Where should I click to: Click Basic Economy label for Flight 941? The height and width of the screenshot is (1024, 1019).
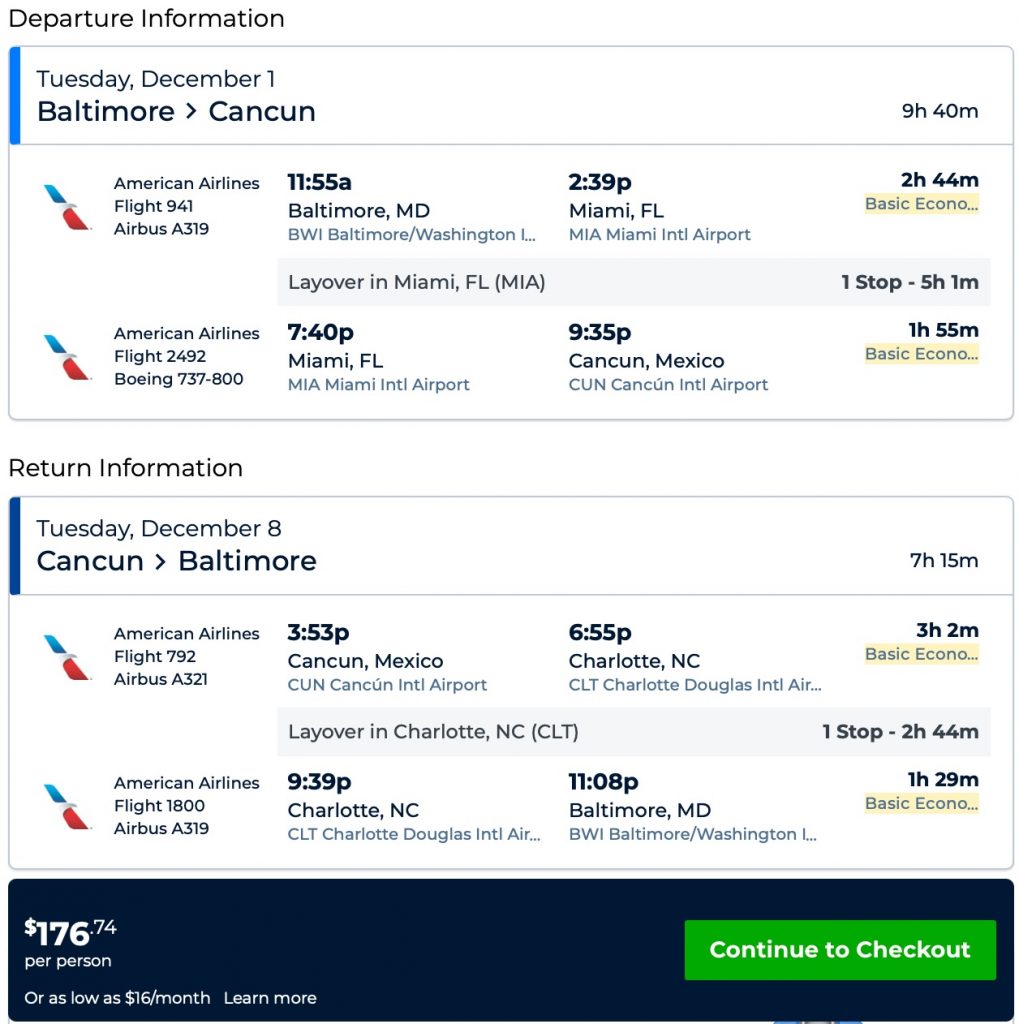(921, 204)
